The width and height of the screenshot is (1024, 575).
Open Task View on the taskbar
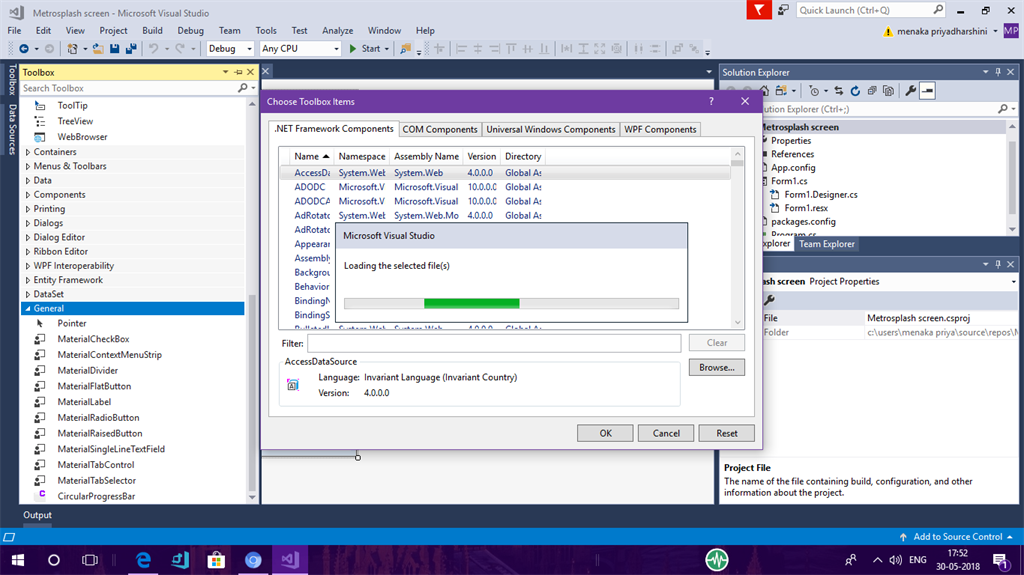pyautogui.click(x=89, y=560)
